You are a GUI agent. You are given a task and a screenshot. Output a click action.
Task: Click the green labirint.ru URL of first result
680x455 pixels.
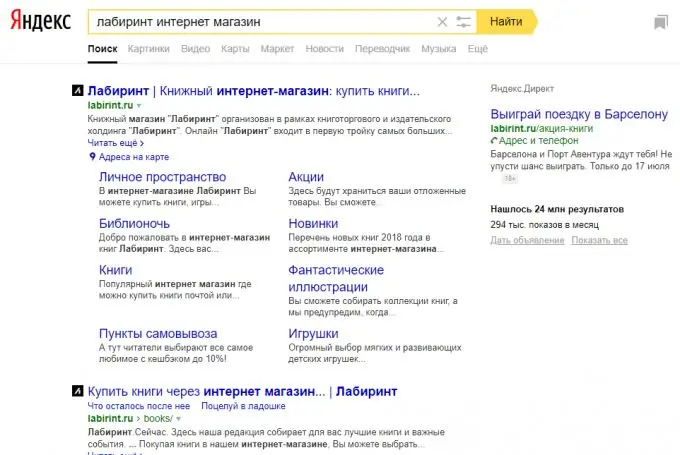pyautogui.click(x=110, y=105)
